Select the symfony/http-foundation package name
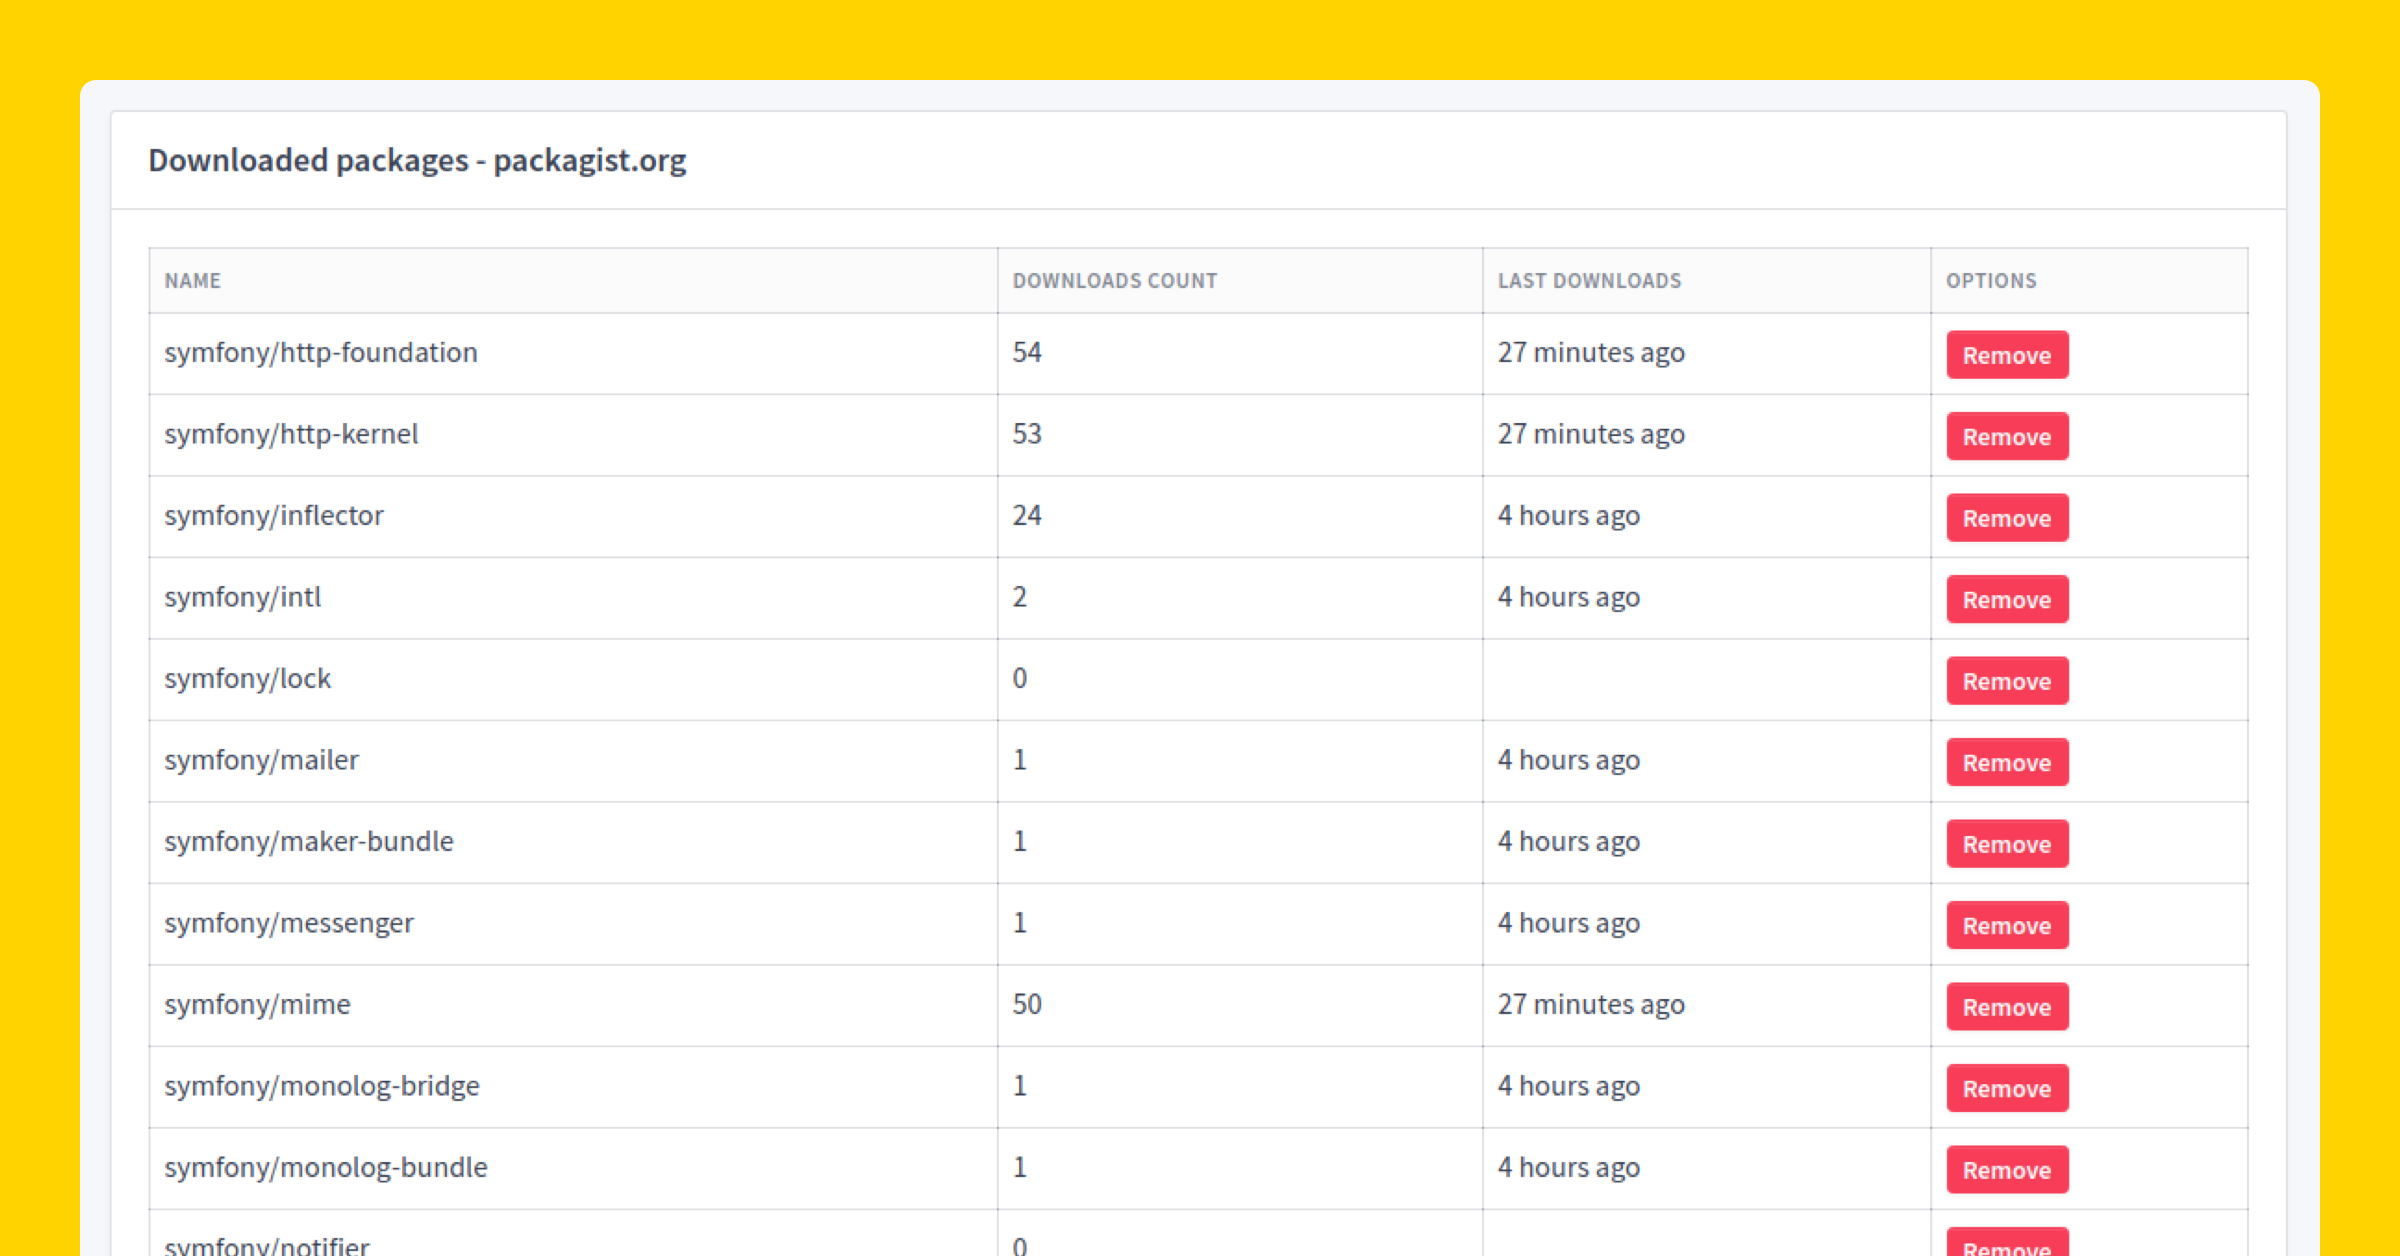 [x=321, y=353]
